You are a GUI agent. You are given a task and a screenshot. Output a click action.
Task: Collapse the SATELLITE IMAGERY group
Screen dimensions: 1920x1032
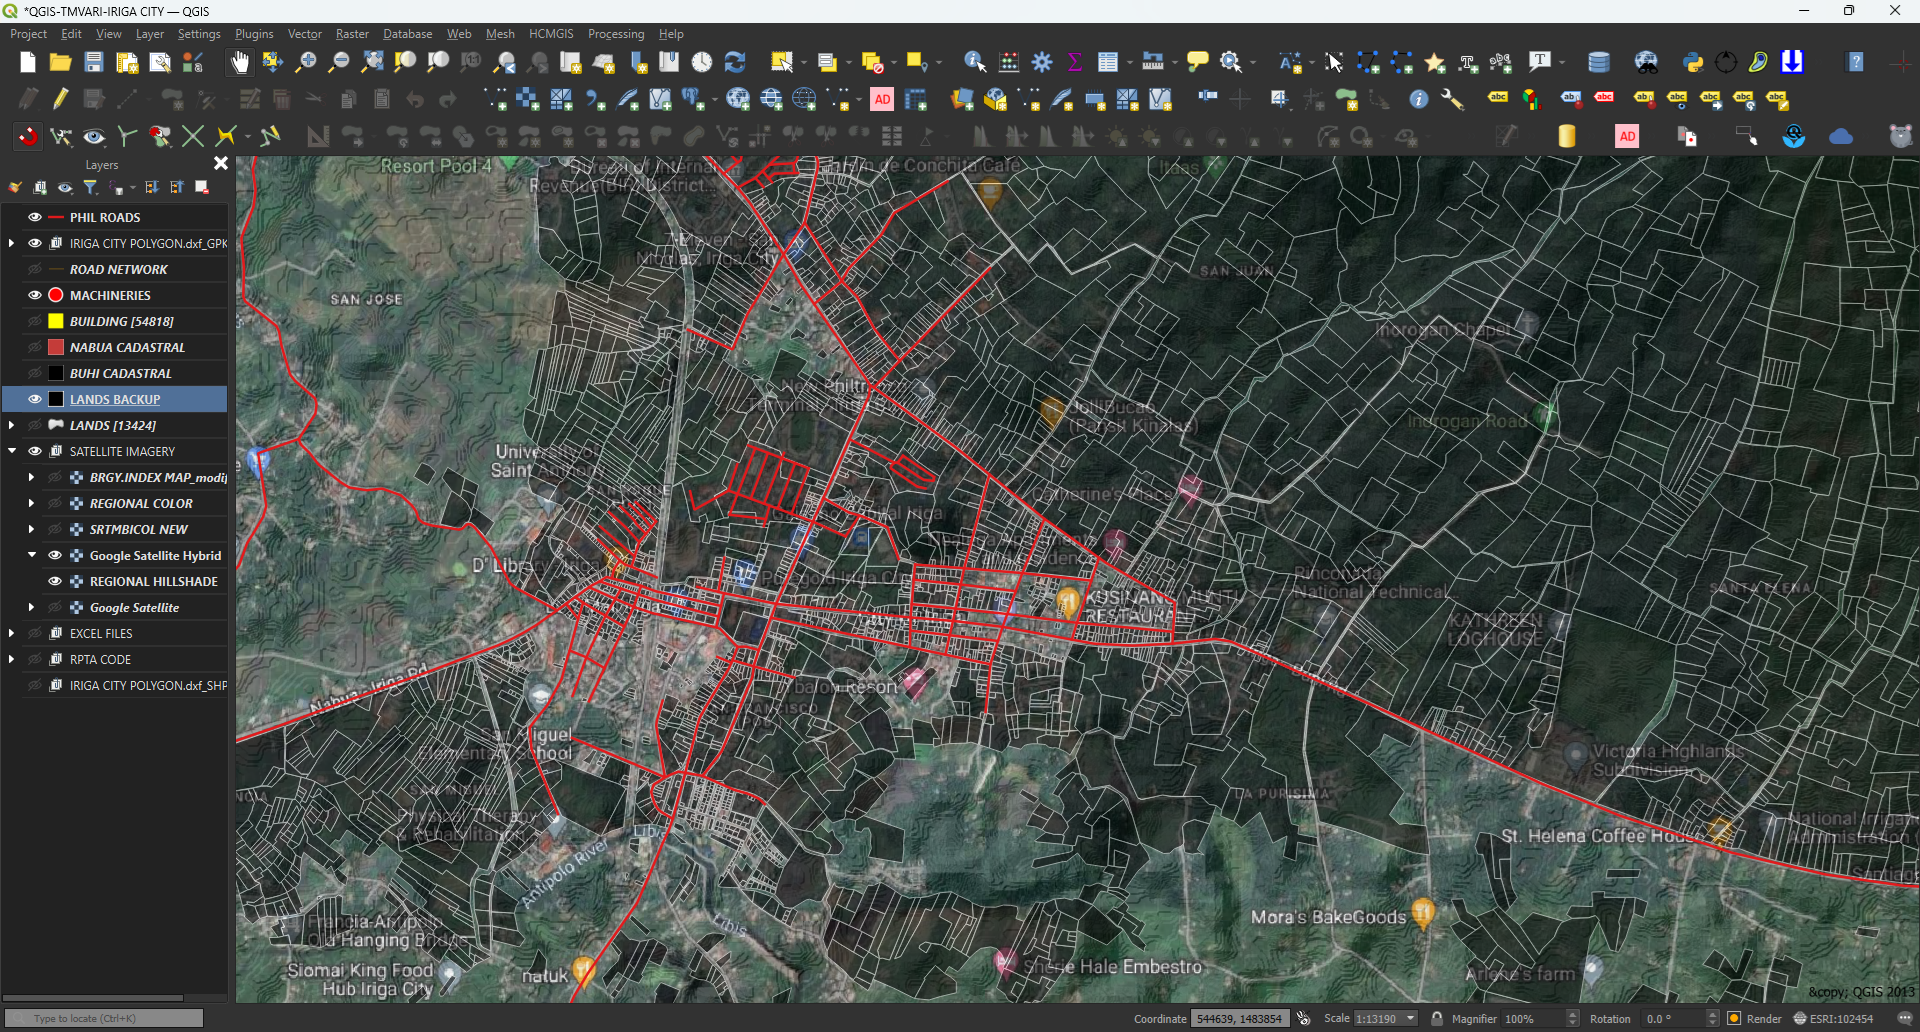pyautogui.click(x=12, y=451)
